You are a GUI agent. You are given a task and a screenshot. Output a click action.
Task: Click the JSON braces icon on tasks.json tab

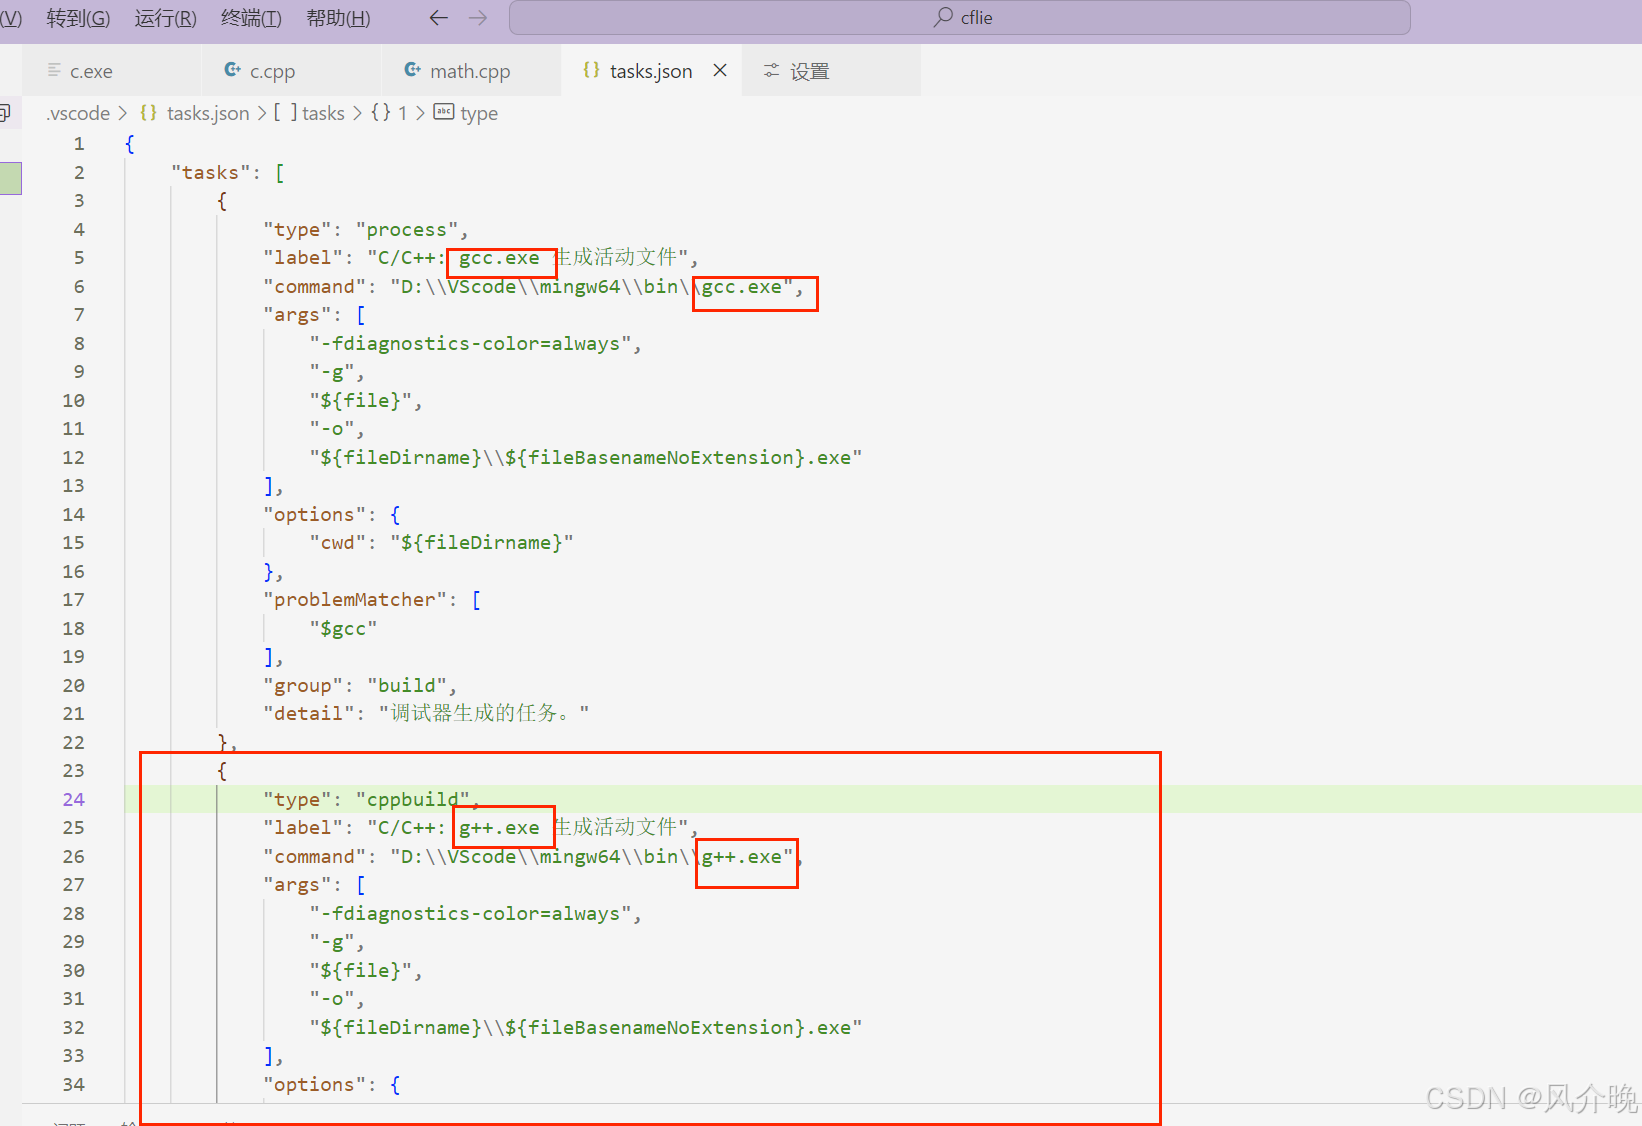[x=591, y=70]
